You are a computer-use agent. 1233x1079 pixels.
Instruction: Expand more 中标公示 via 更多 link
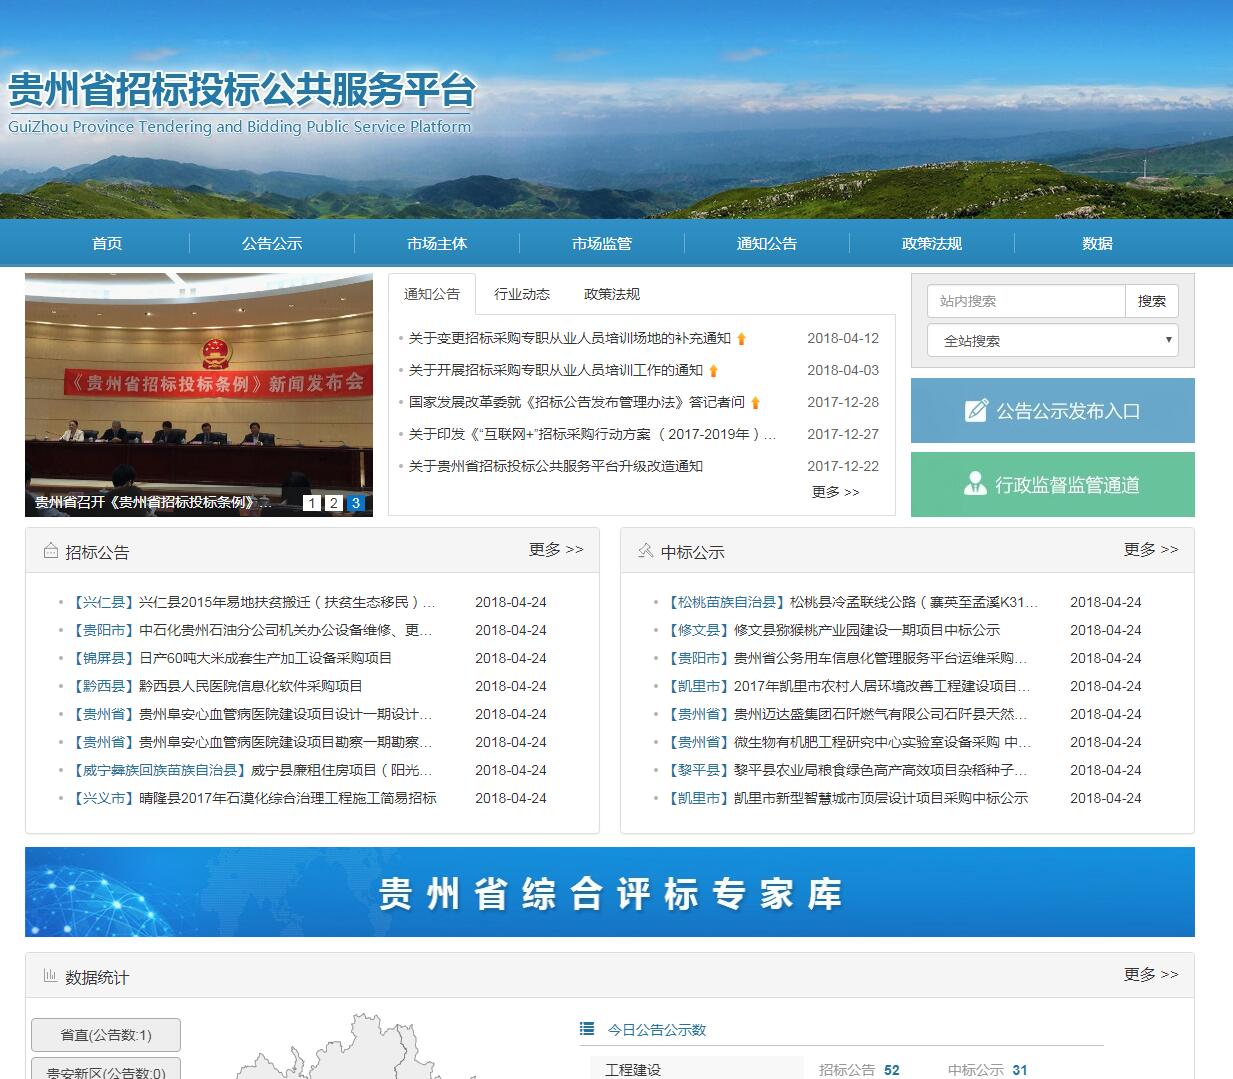[1151, 550]
